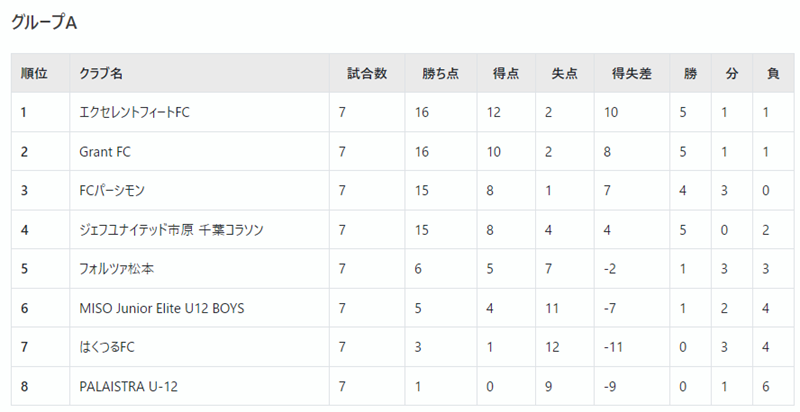Select the 順位 column header

click(34, 73)
